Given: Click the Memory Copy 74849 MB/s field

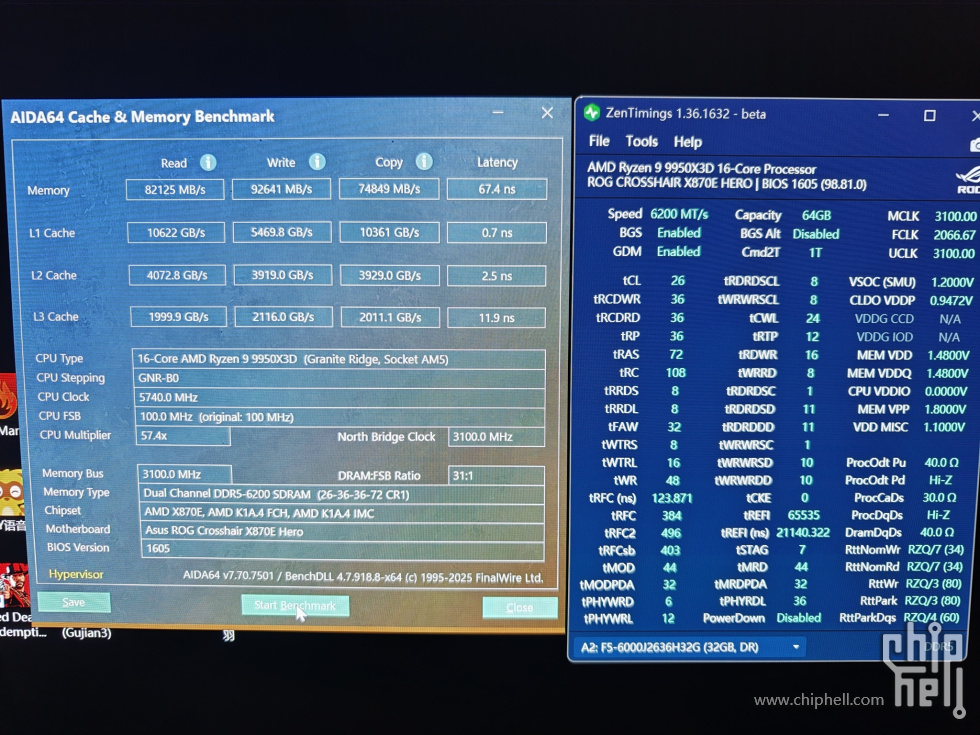Looking at the screenshot, I should [389, 189].
